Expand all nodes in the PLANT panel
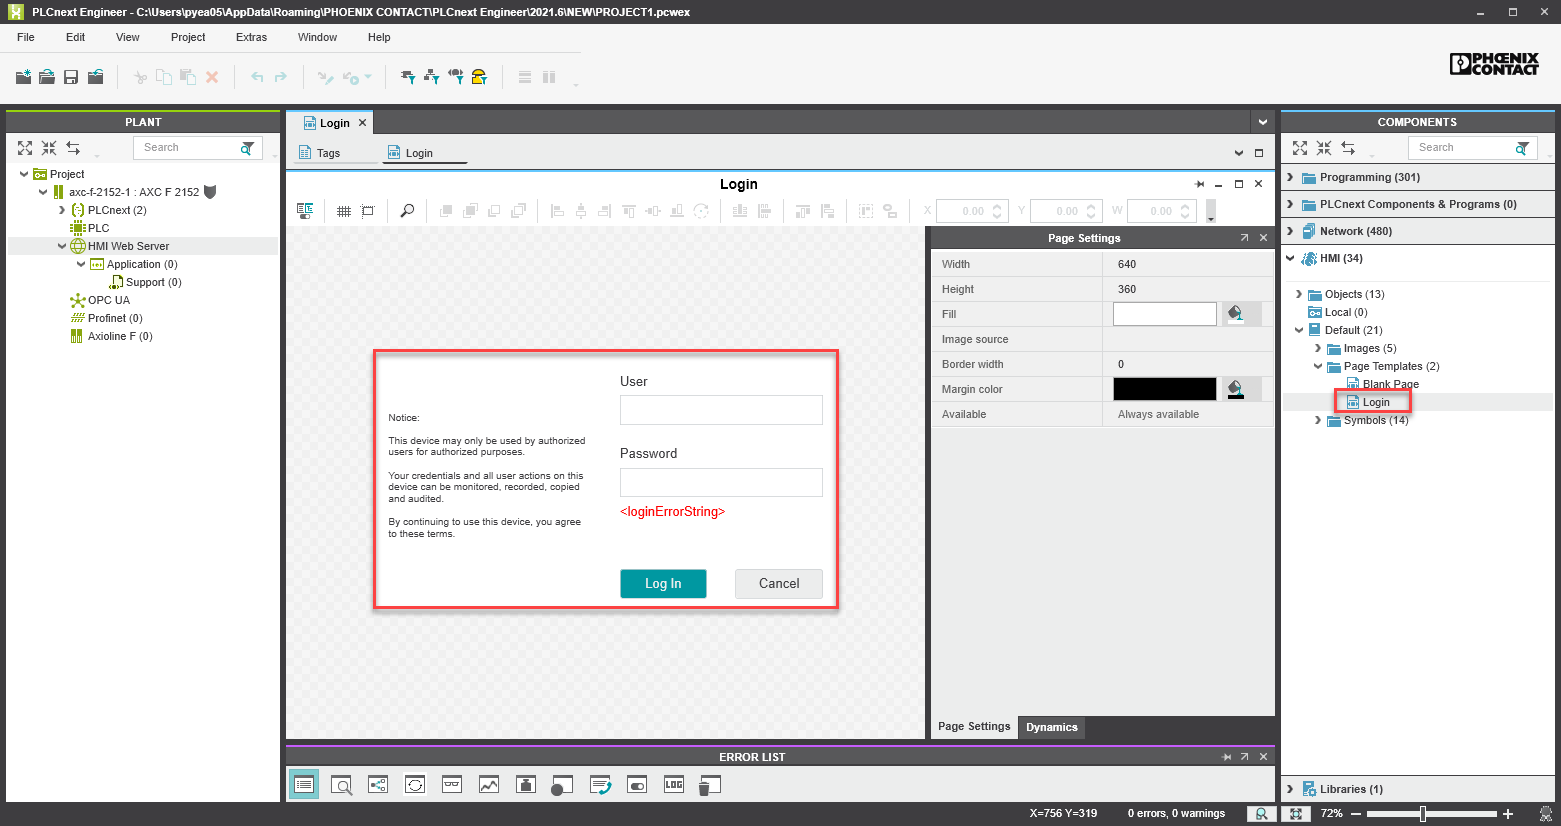 [25, 148]
